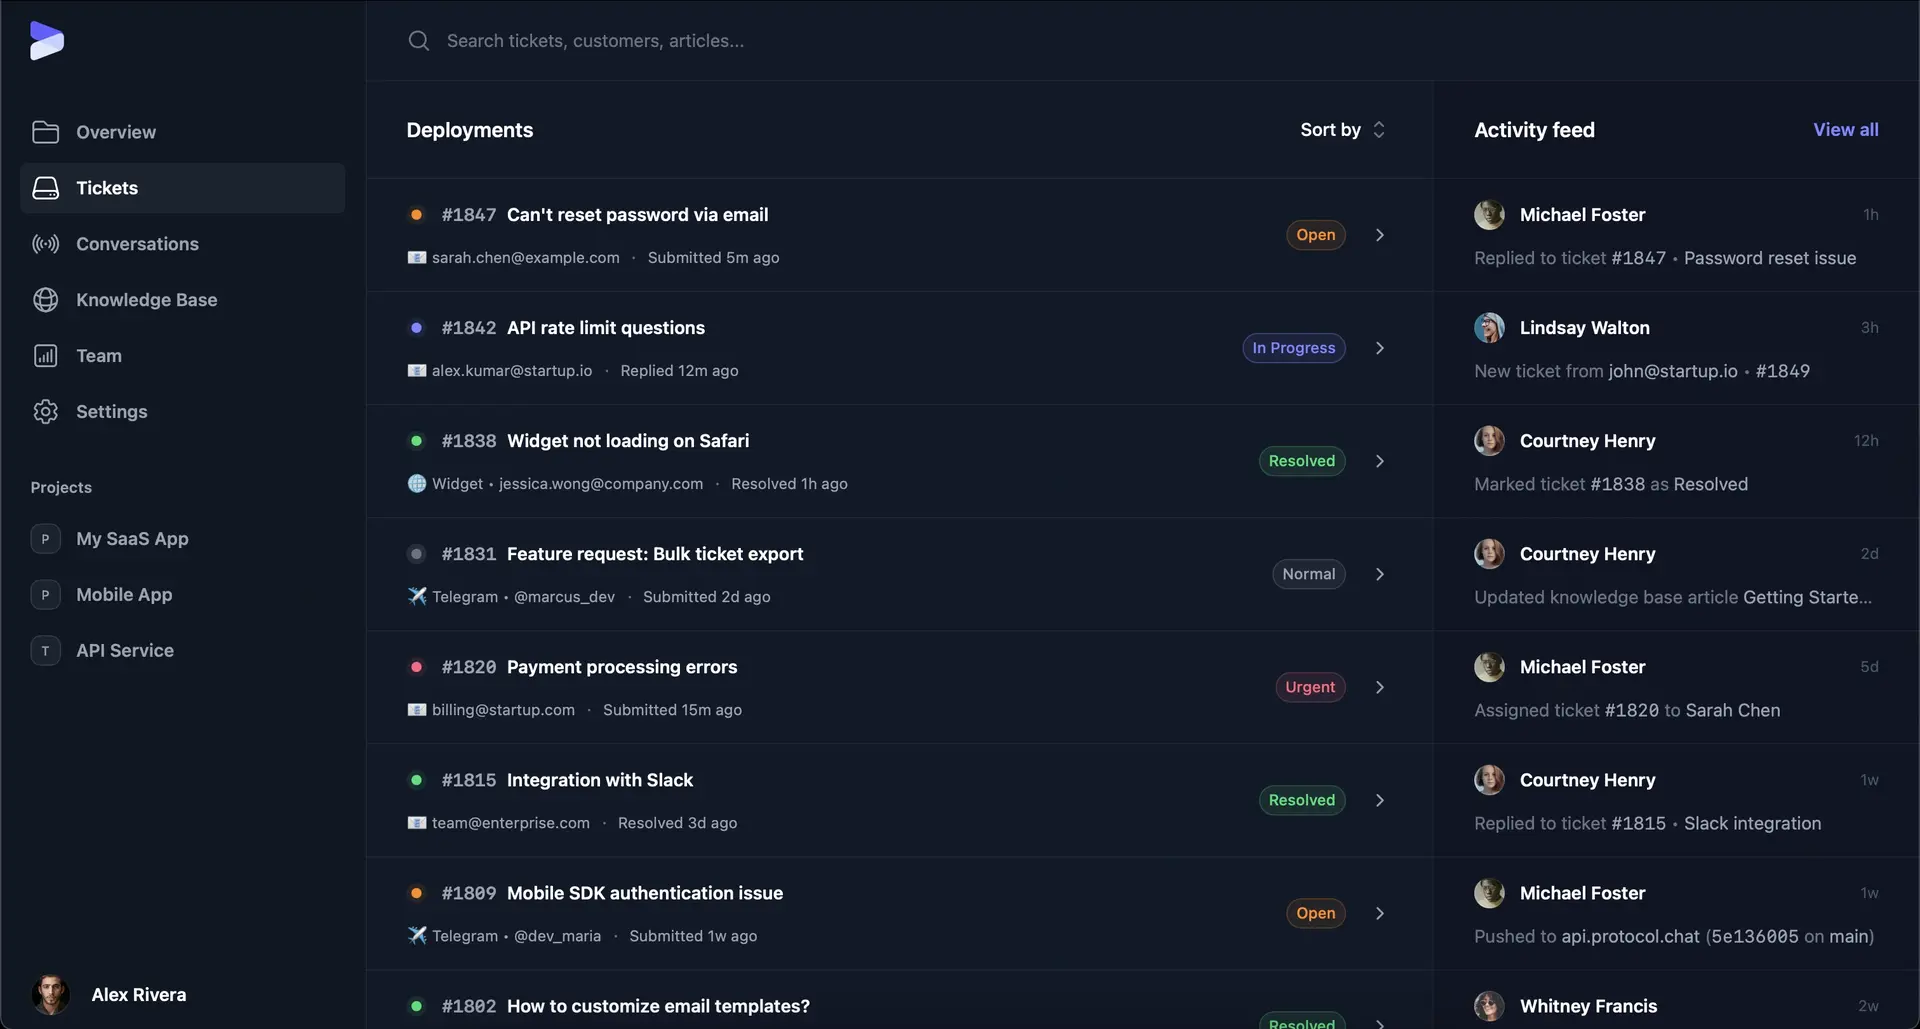Viewport: 1920px width, 1029px height.
Task: Expand ticket #1847 via its chevron
Action: 1380,234
